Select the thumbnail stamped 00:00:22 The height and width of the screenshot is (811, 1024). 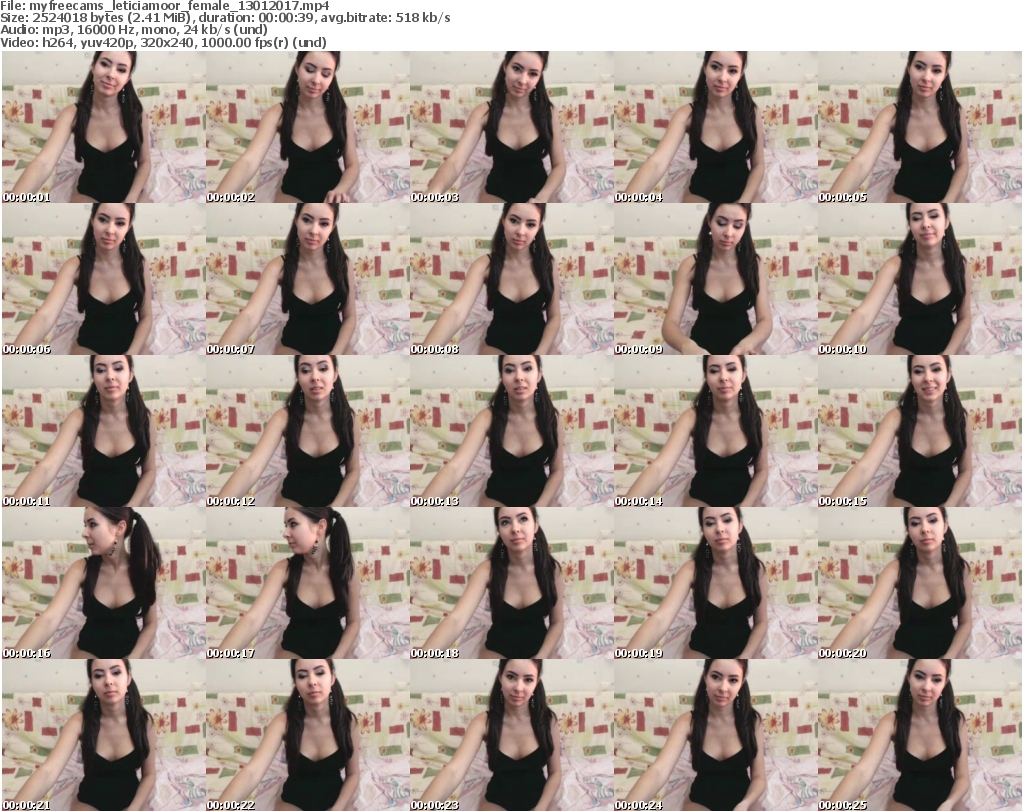point(308,735)
